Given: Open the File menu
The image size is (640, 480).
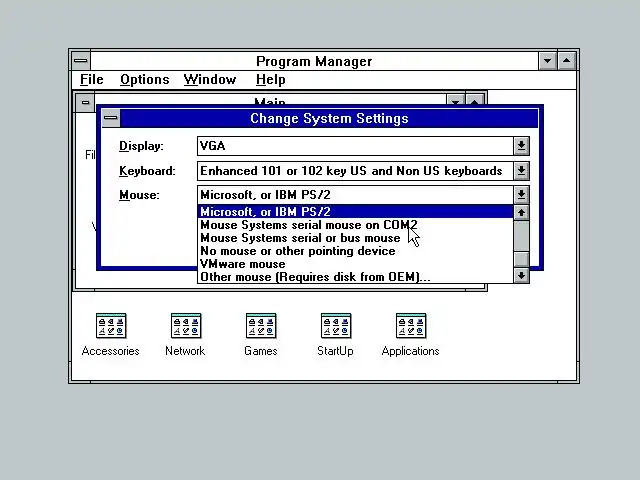Looking at the screenshot, I should click(91, 80).
